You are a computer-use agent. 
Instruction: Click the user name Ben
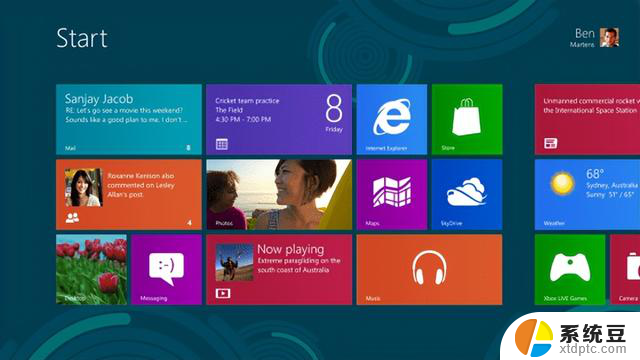(x=584, y=33)
